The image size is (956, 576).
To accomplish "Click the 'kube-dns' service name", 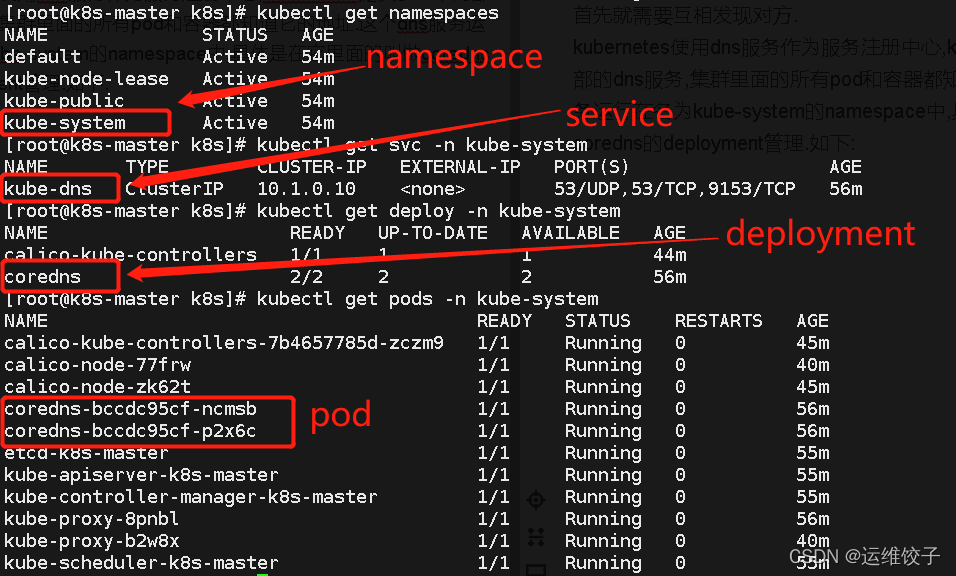I will tap(48, 189).
